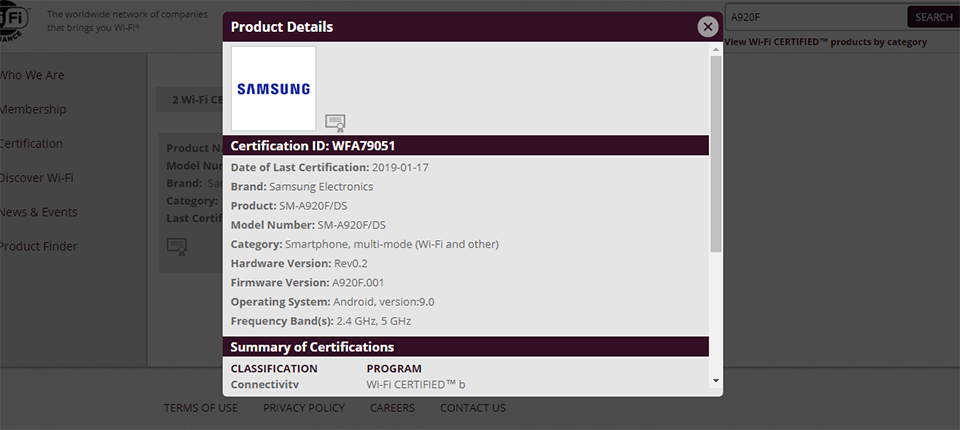Select Android, version:9.0 text

click(384, 302)
